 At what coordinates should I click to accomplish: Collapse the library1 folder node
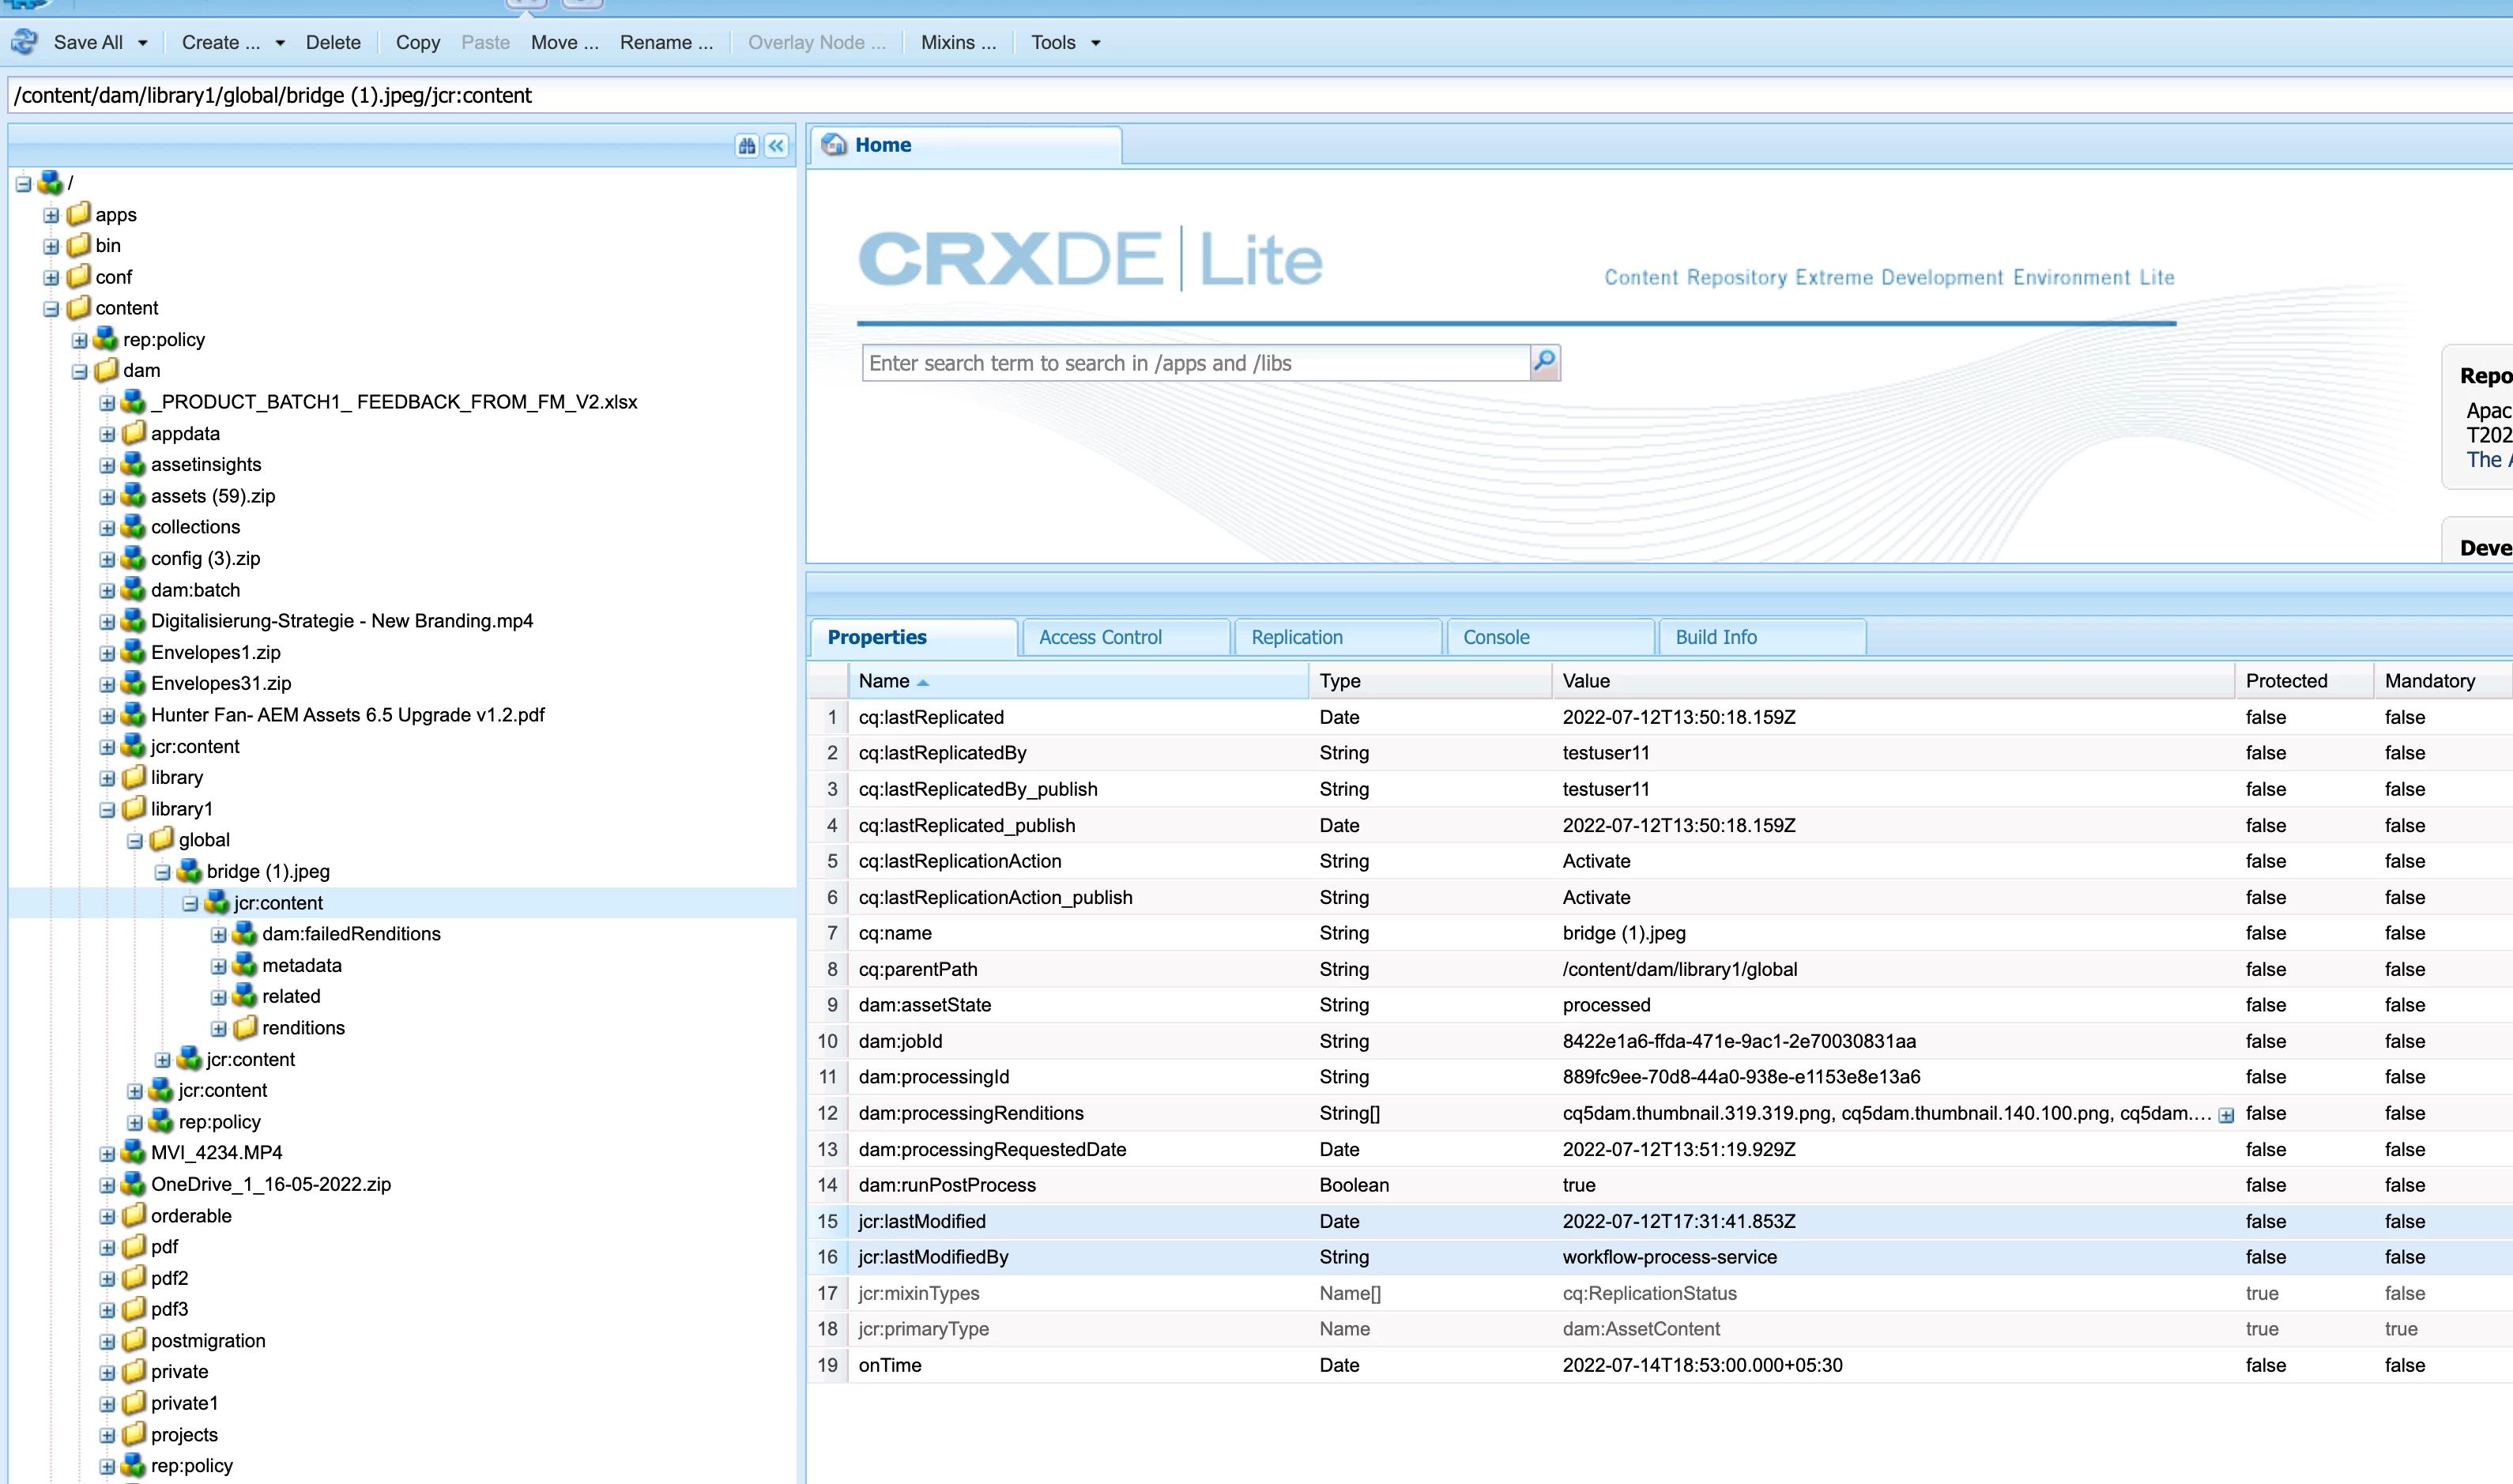click(107, 810)
